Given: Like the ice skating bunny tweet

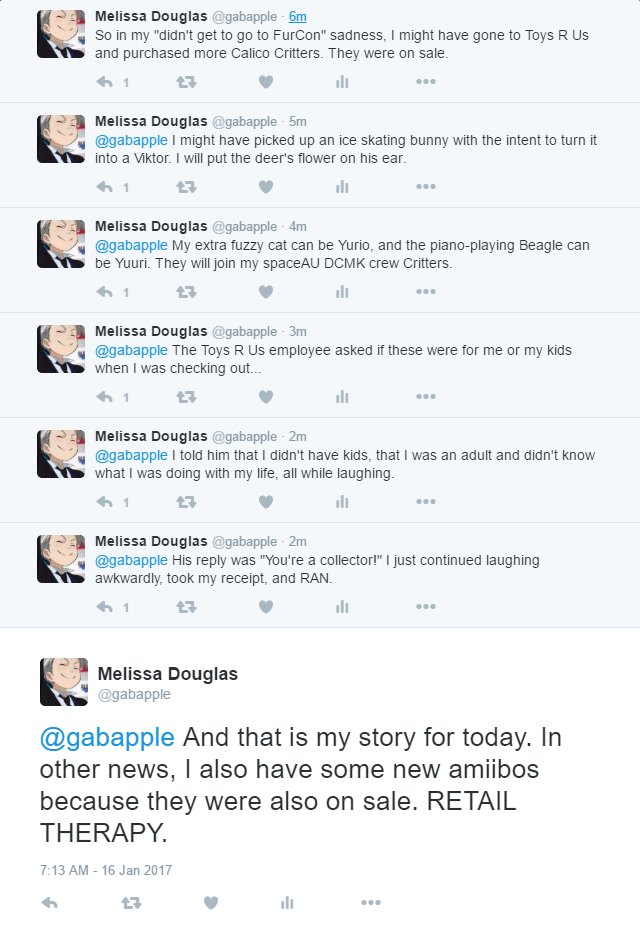Looking at the screenshot, I should pos(266,187).
